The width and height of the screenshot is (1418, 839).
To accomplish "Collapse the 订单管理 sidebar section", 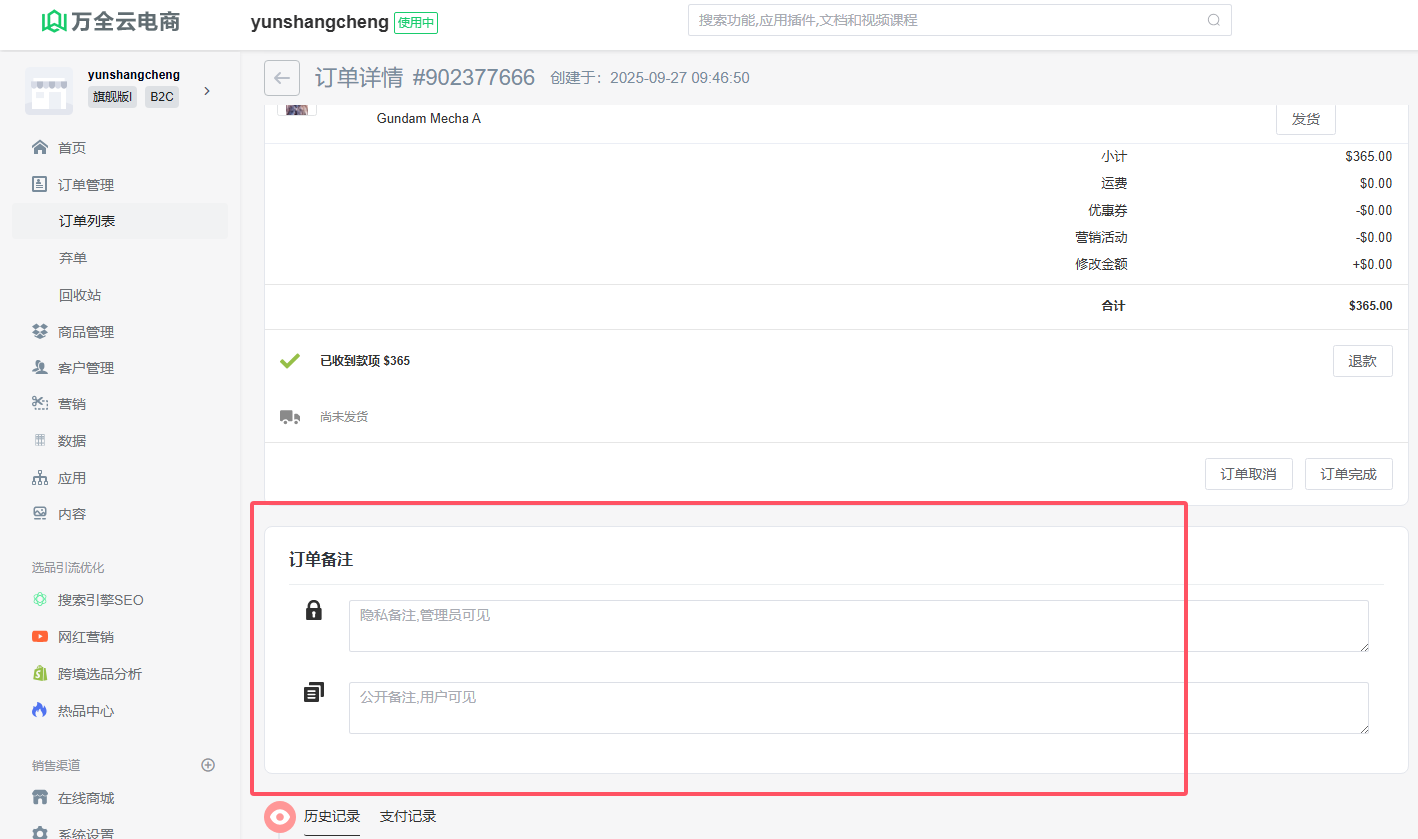I will coord(85,185).
